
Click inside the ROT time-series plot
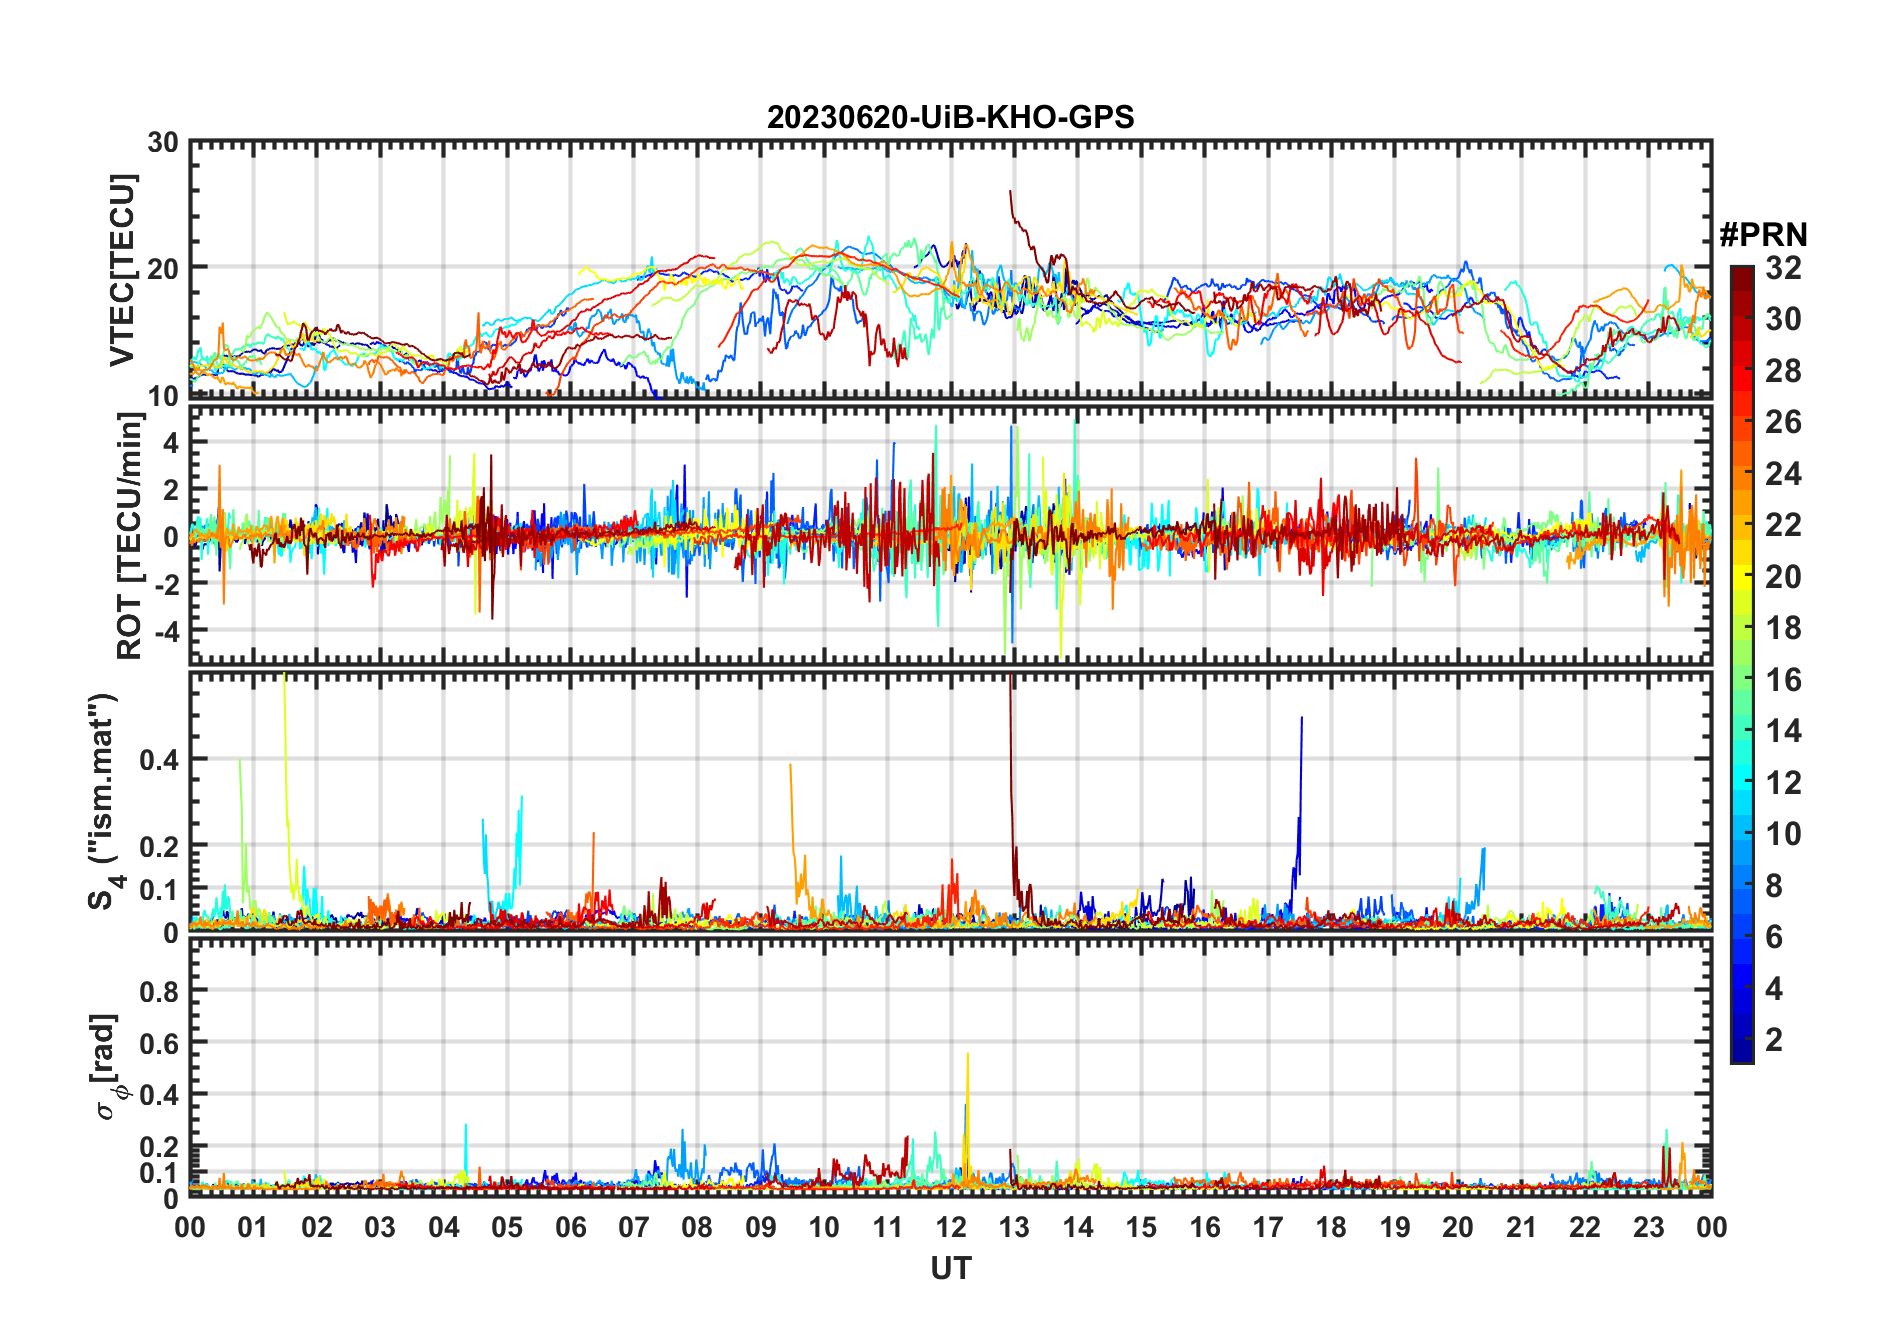[x=951, y=534]
